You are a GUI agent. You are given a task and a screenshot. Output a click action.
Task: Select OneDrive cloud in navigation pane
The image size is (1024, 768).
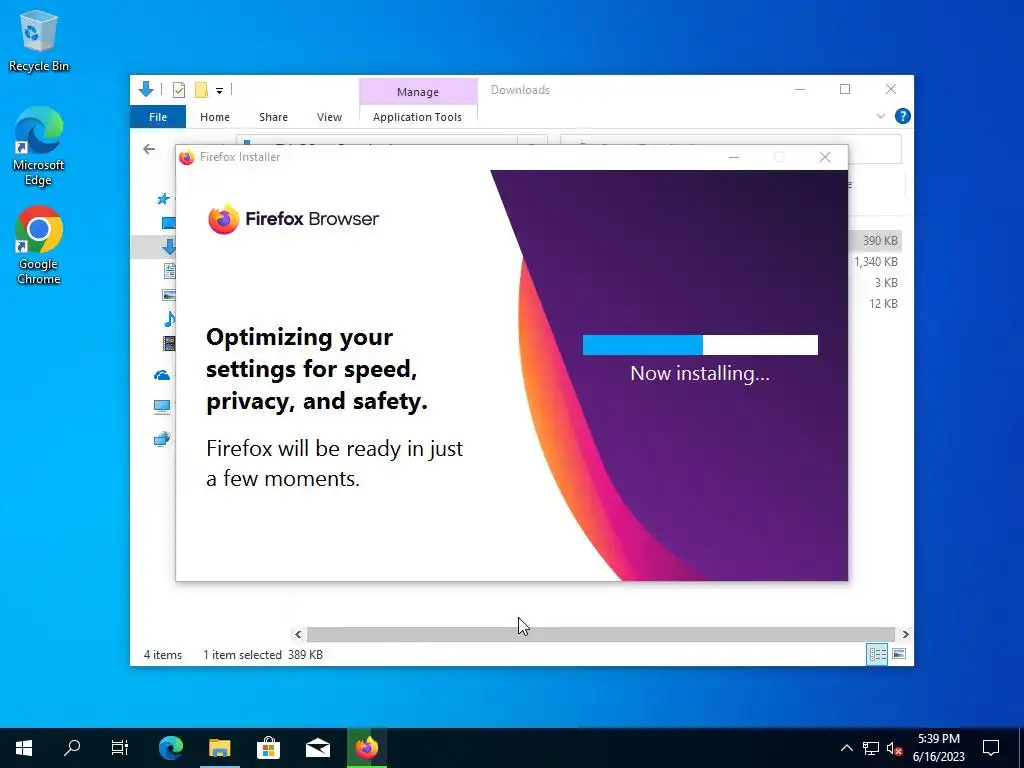click(x=162, y=375)
